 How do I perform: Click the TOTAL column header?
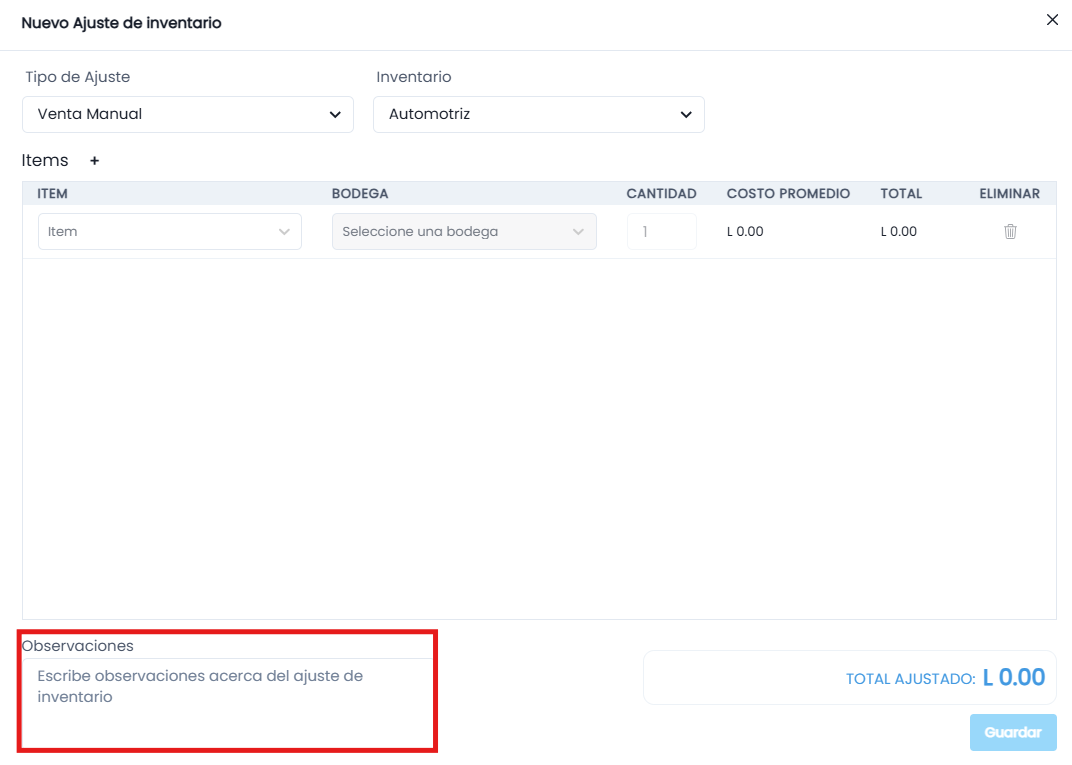click(x=901, y=193)
